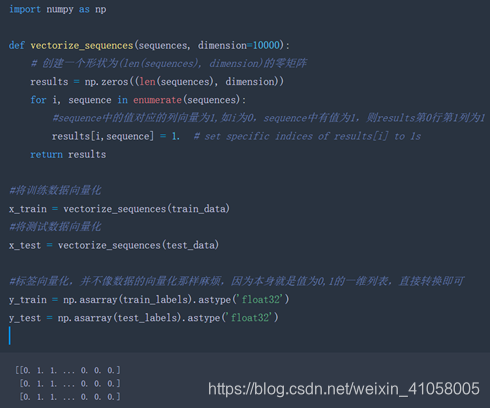Click the first output row '[[0. 1. 1. ... 0. 0. 0.]'
The image size is (490, 408).
point(68,370)
